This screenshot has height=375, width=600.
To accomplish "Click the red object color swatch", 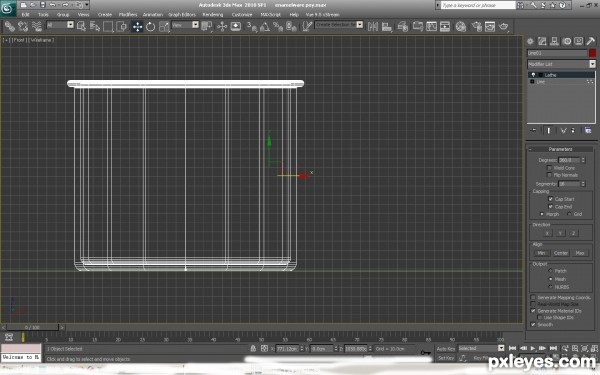I will tap(592, 53).
